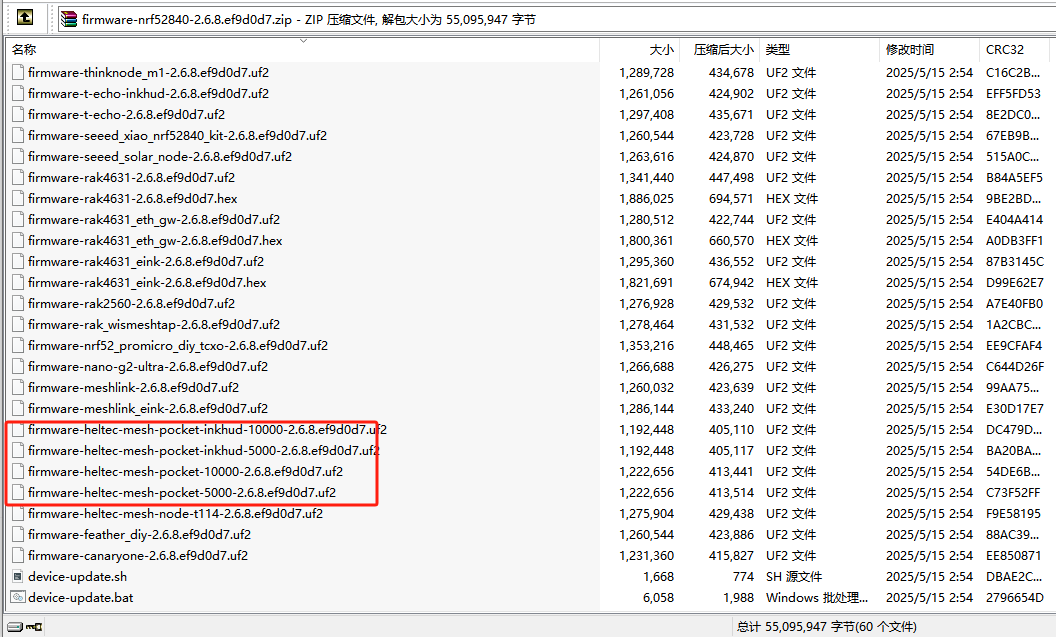Click the key password icon in status bar

click(x=34, y=627)
